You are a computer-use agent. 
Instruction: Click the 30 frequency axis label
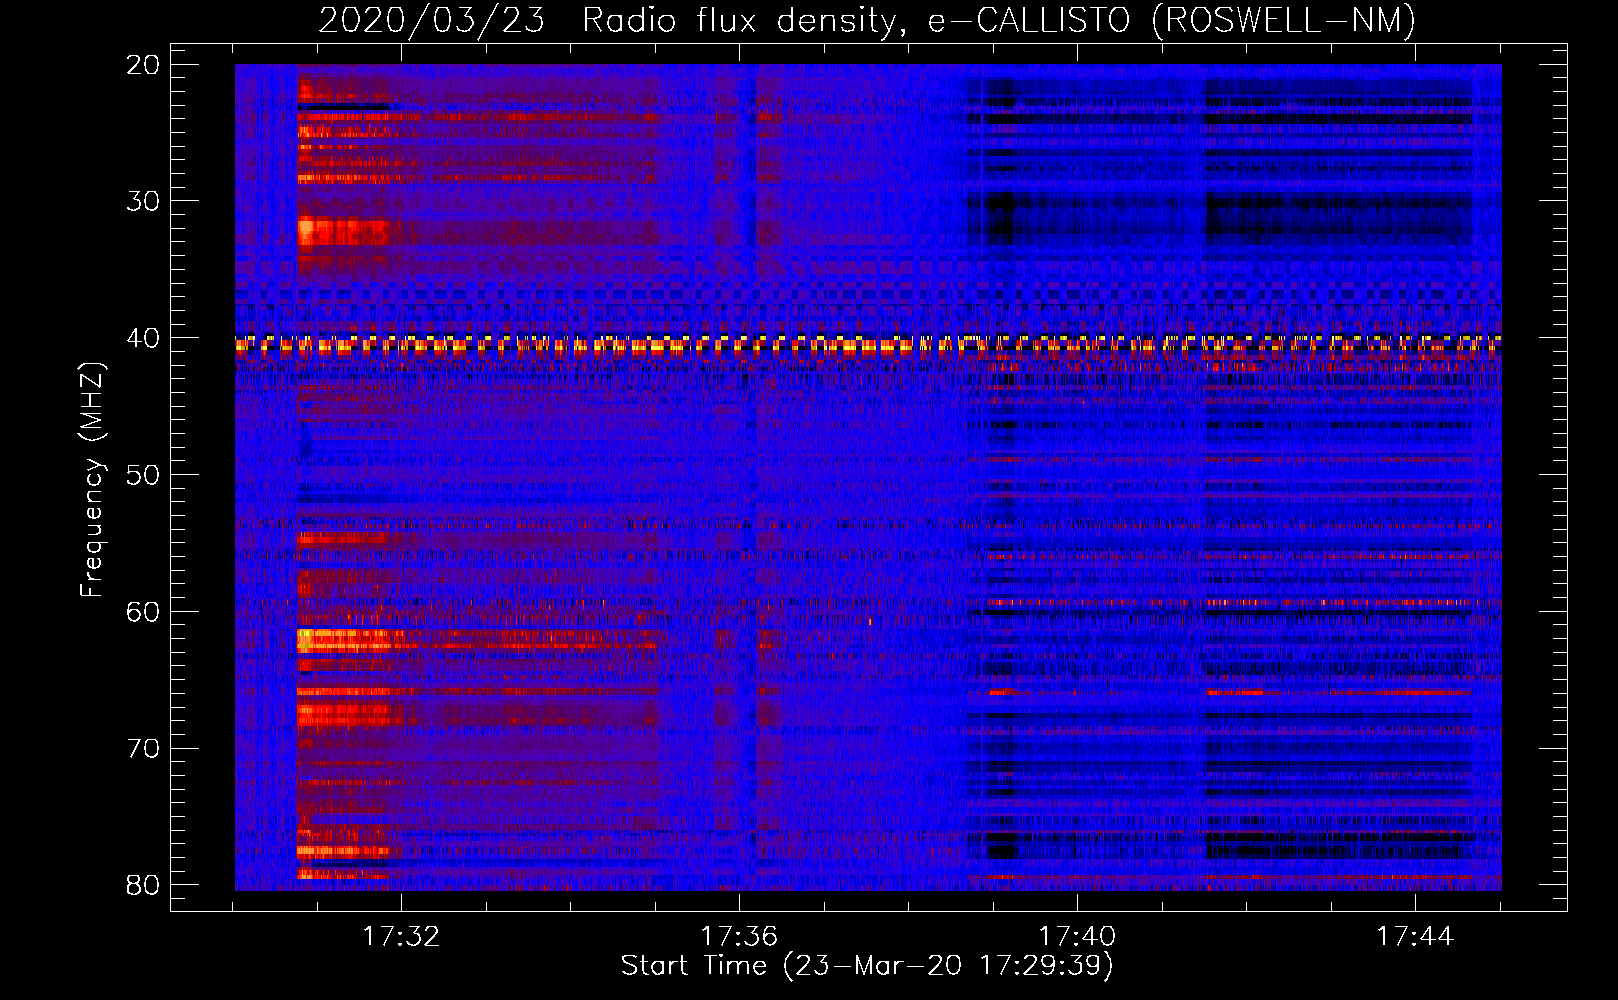144,201
